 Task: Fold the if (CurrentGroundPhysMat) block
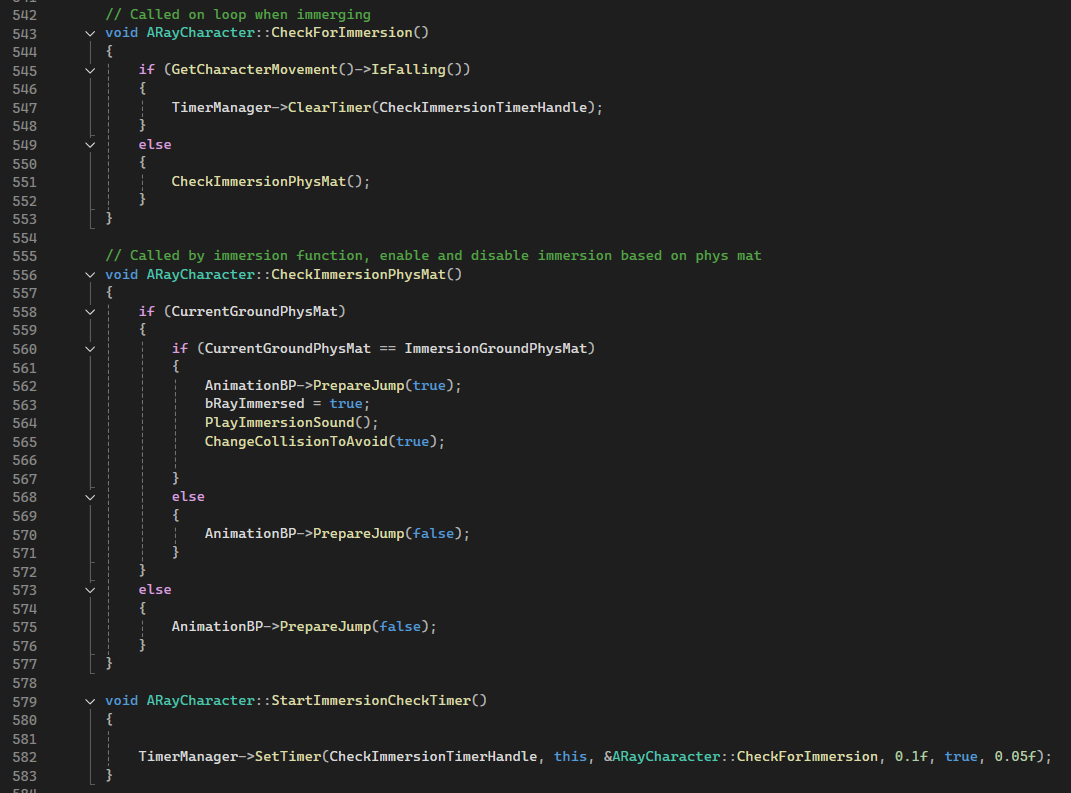pos(90,312)
